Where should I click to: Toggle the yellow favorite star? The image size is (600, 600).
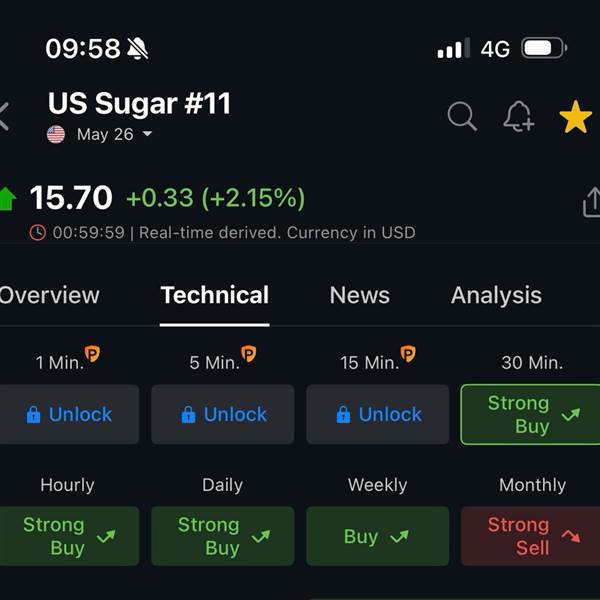point(575,117)
